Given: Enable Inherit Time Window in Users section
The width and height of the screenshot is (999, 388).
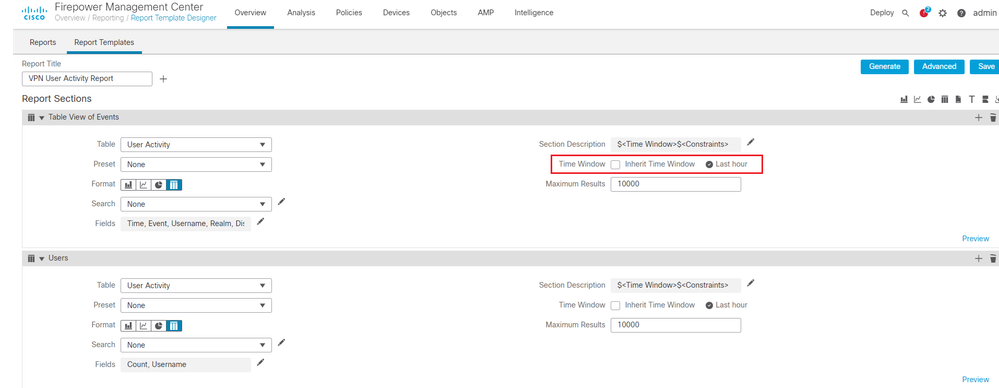Looking at the screenshot, I should coord(615,305).
